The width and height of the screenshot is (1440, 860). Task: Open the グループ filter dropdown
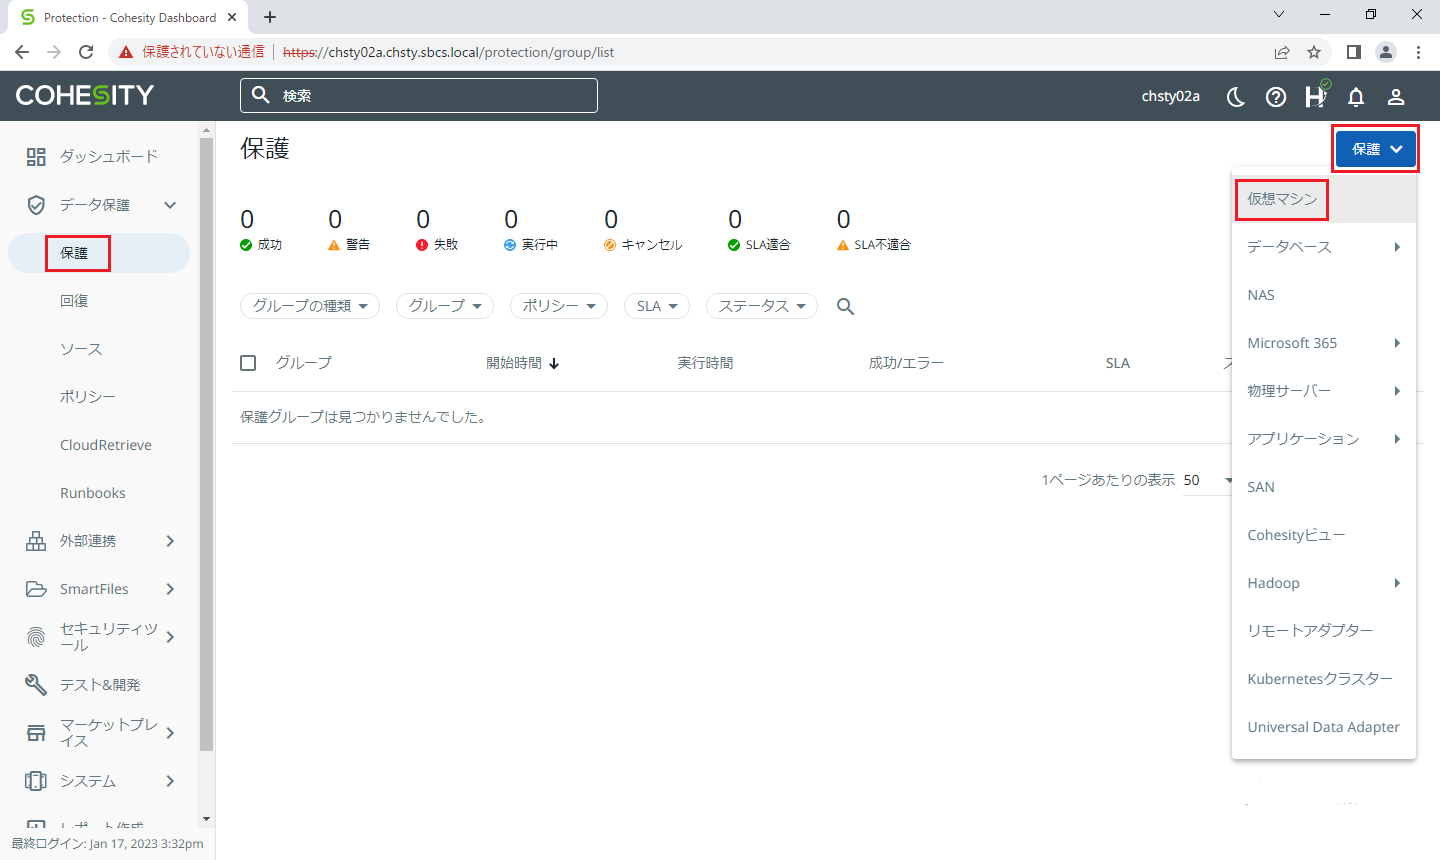[x=445, y=306]
